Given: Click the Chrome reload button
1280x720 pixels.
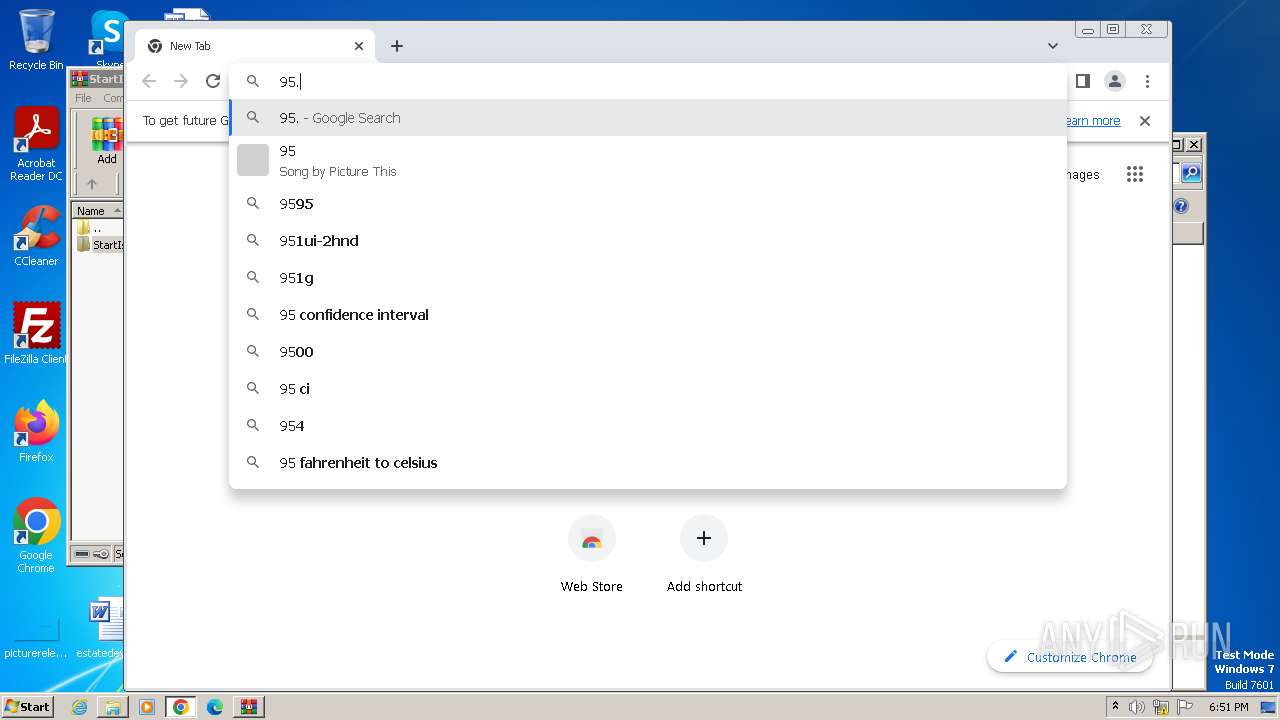Looking at the screenshot, I should pyautogui.click(x=213, y=81).
